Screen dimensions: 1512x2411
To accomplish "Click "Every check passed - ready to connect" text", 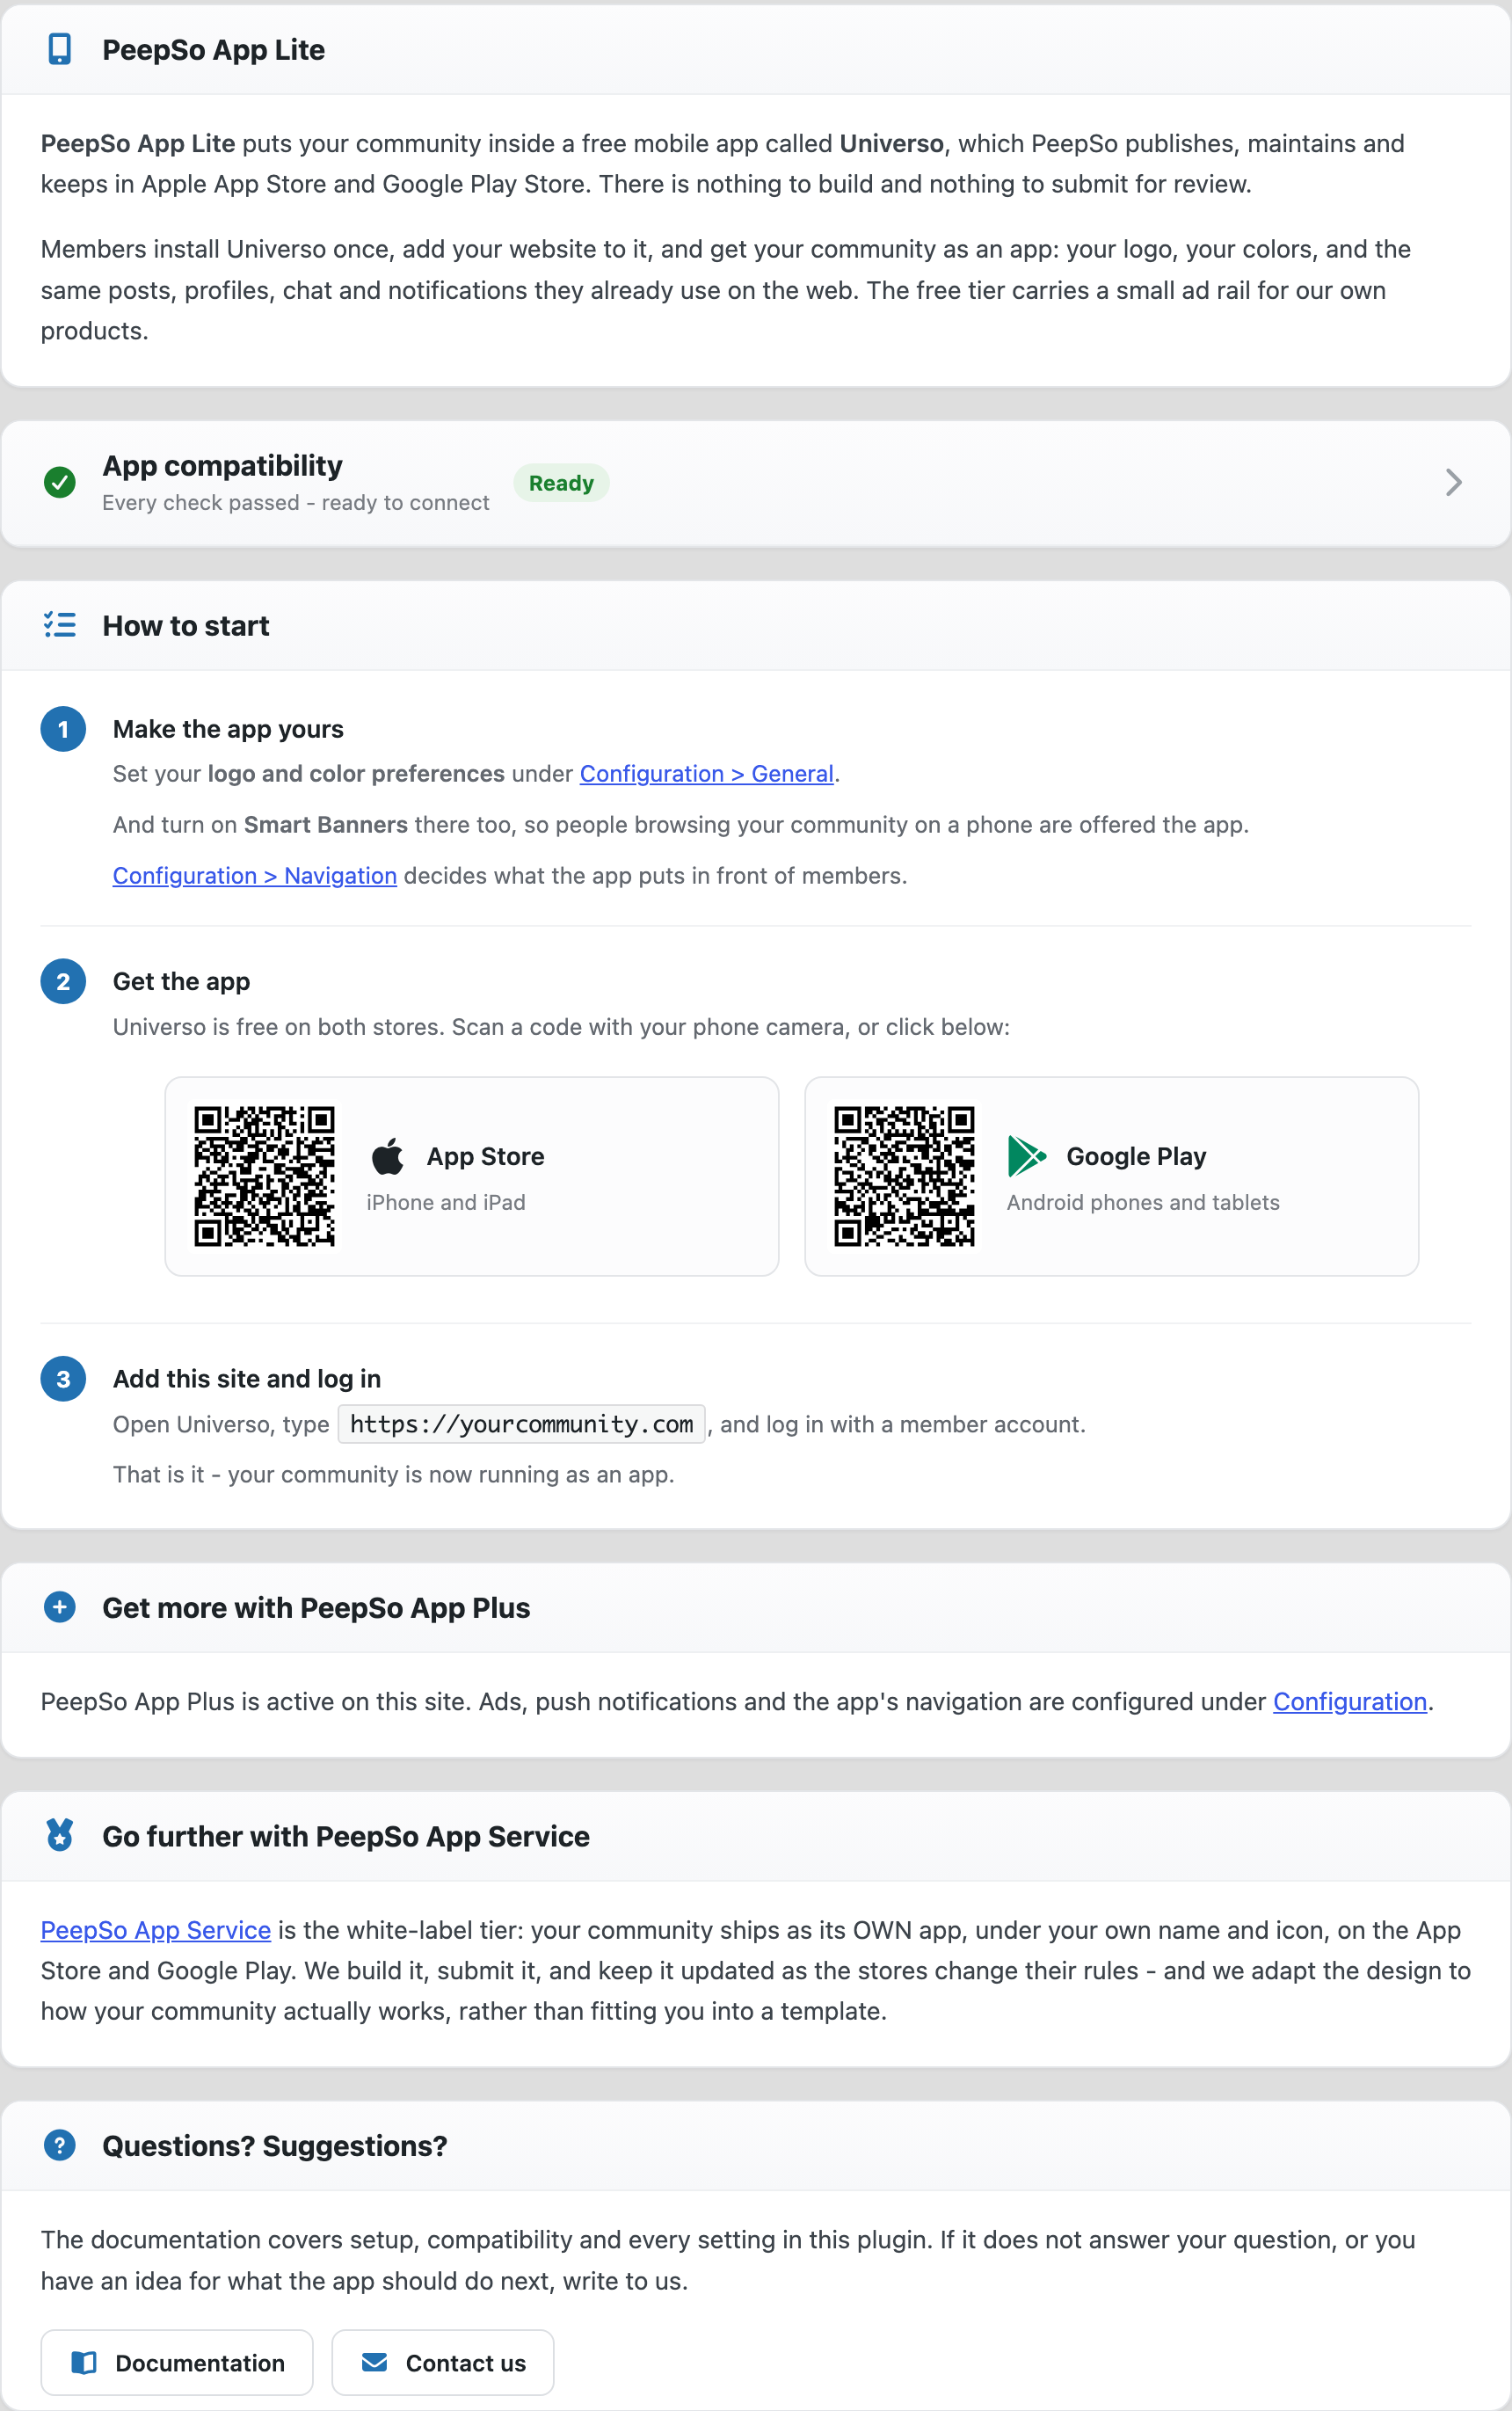I will [296, 503].
